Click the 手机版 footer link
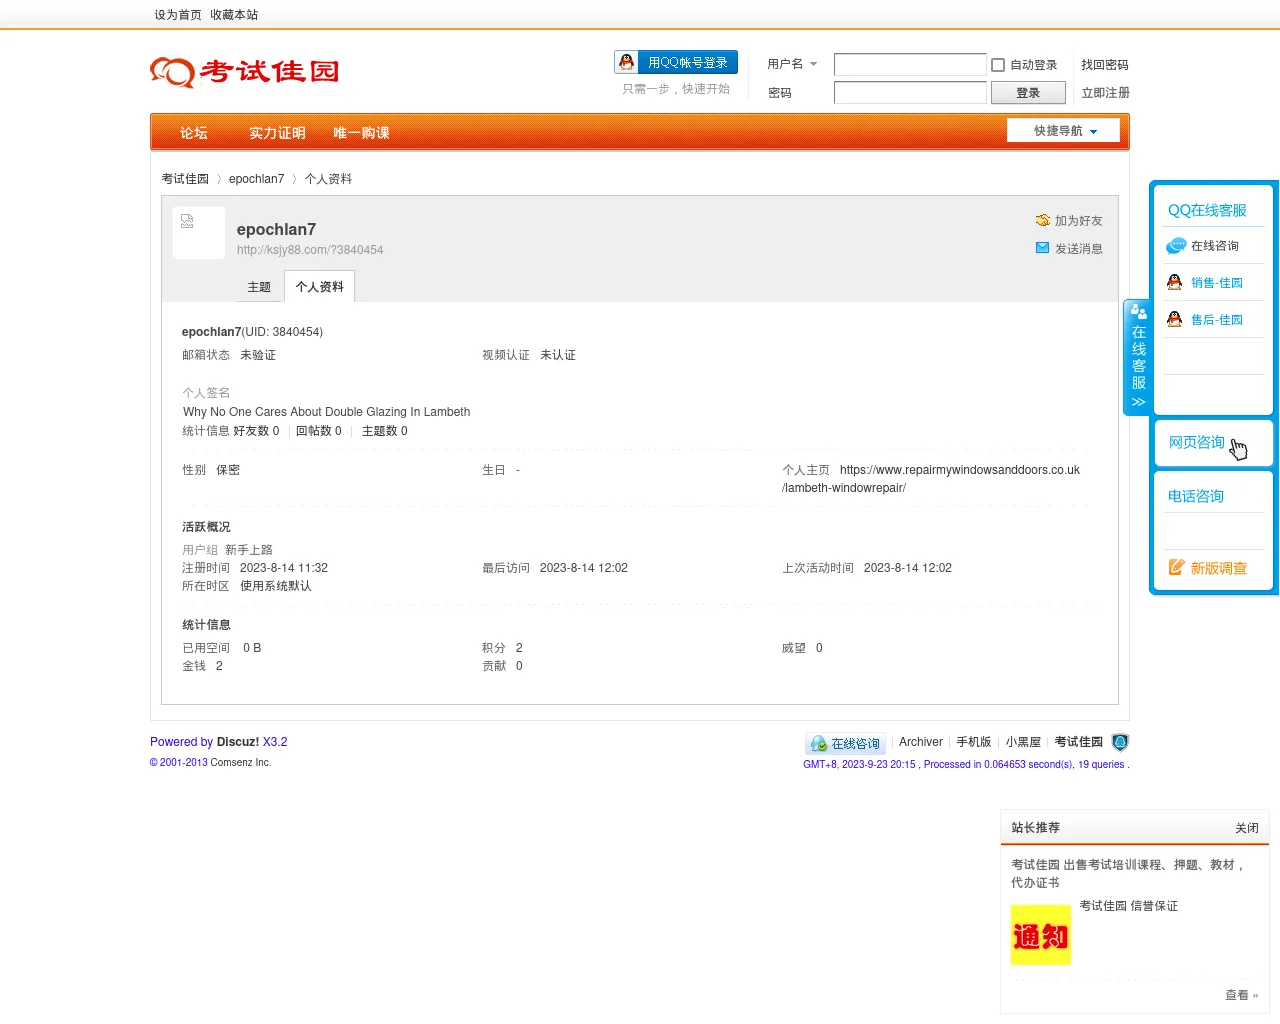This screenshot has width=1280, height=1024. point(974,742)
